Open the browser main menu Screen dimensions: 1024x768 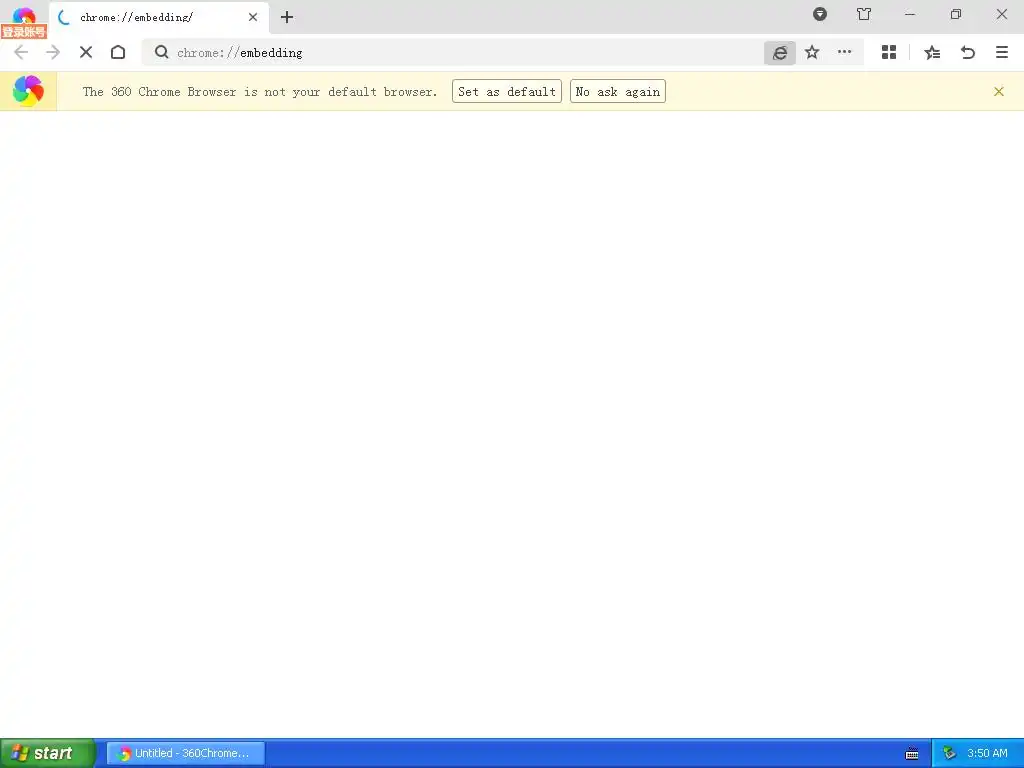(1002, 52)
